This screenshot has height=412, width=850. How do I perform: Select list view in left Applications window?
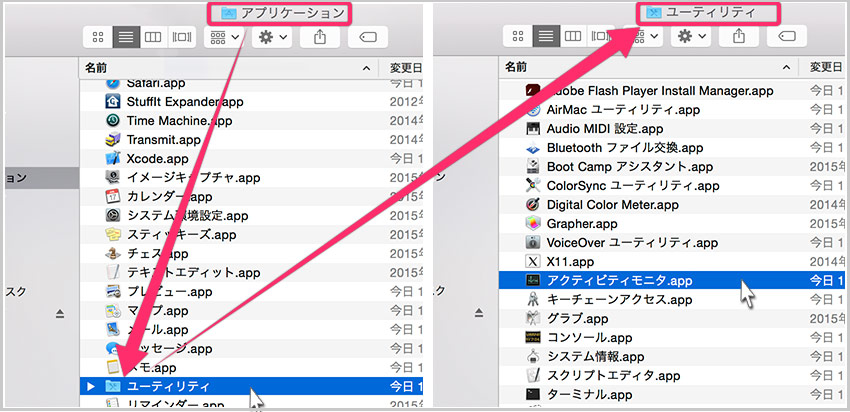click(126, 37)
